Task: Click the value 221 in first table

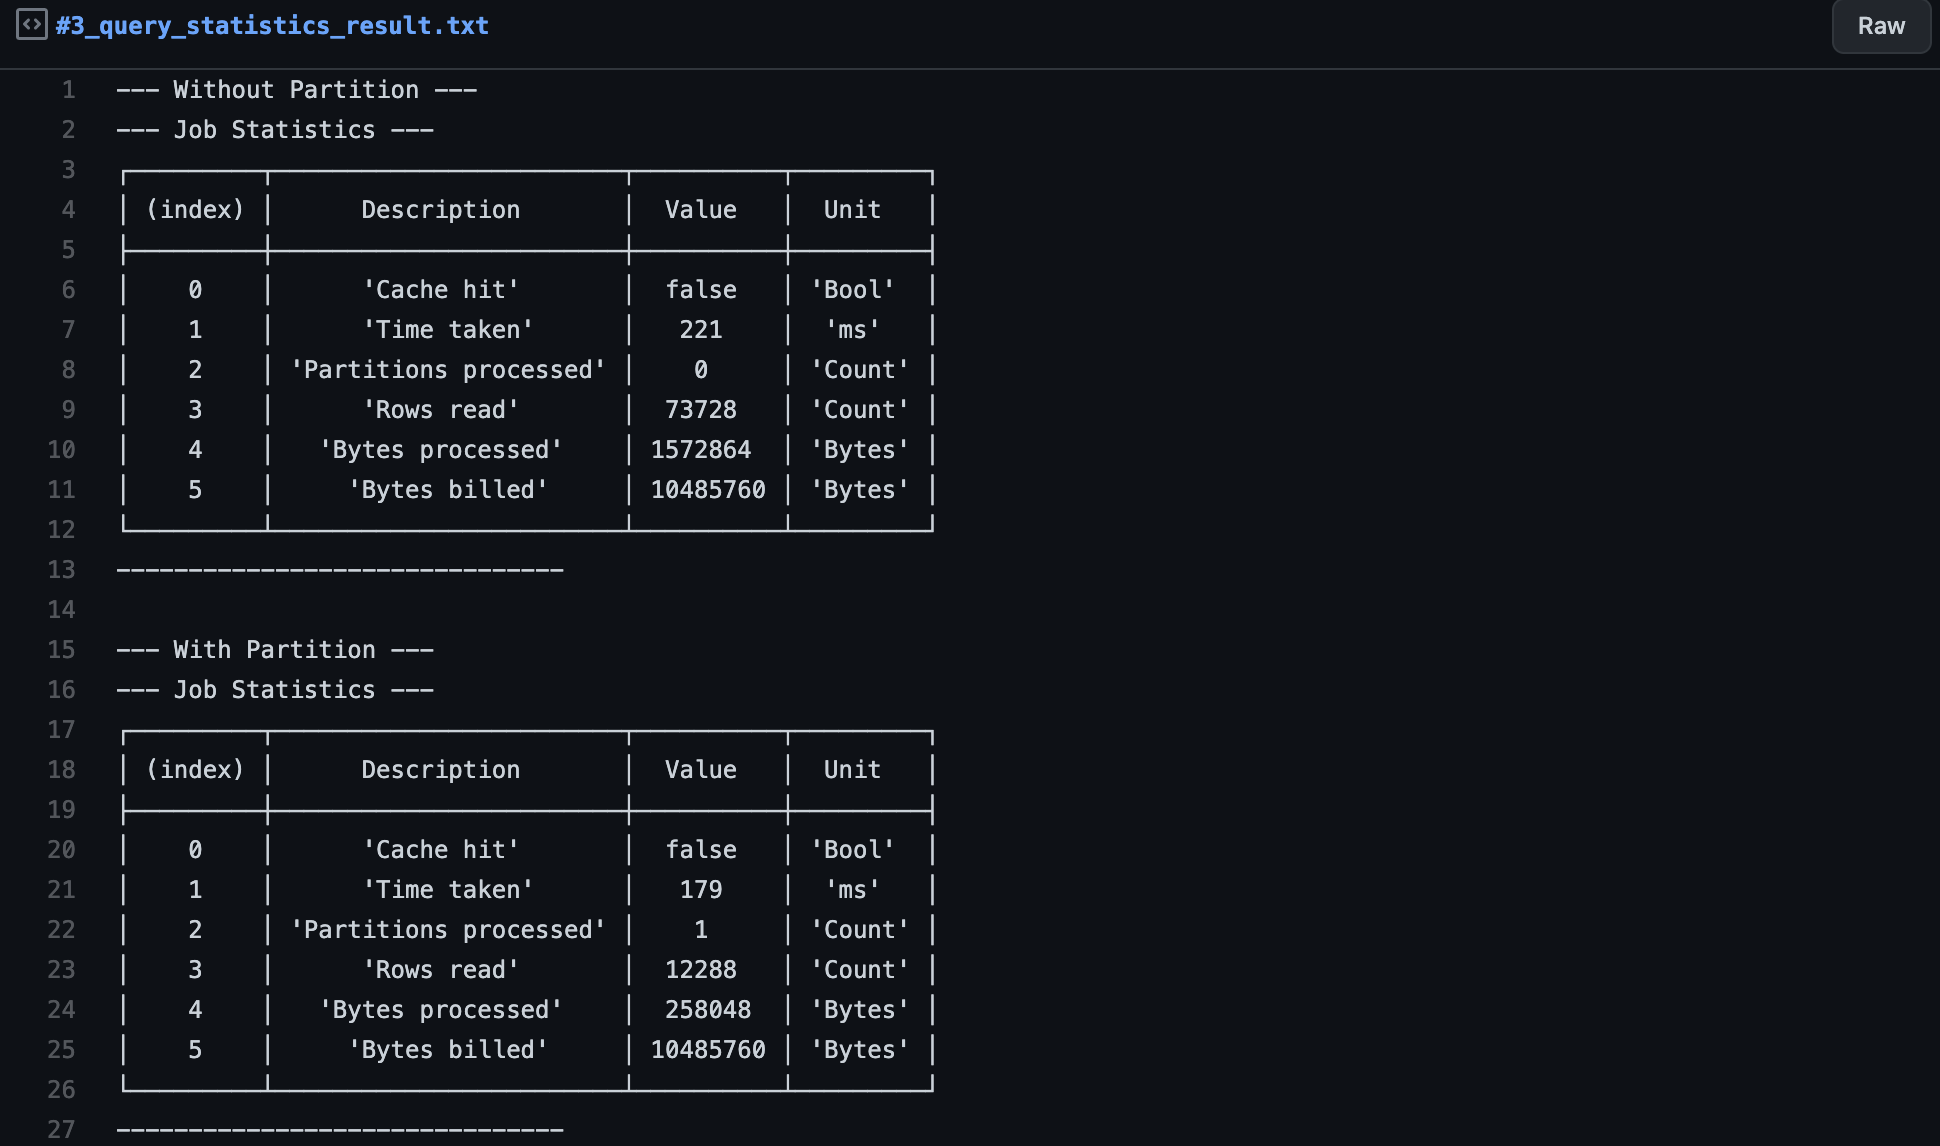Action: coord(701,330)
